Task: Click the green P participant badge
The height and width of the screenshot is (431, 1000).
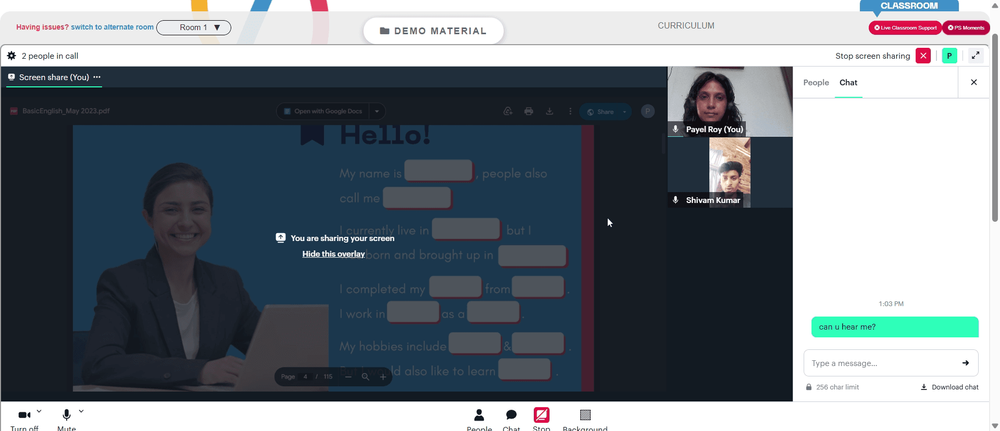Action: click(x=949, y=56)
